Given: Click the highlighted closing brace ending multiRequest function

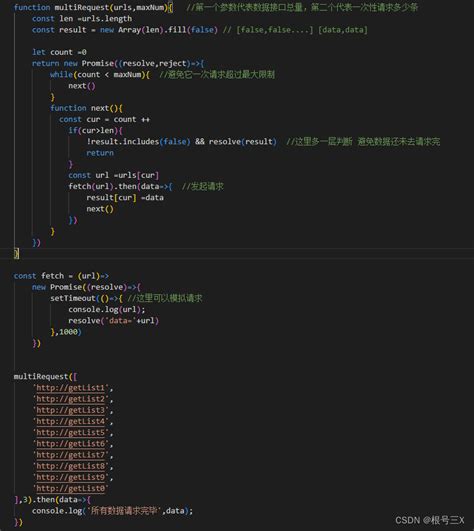Looking at the screenshot, I should pos(16,253).
